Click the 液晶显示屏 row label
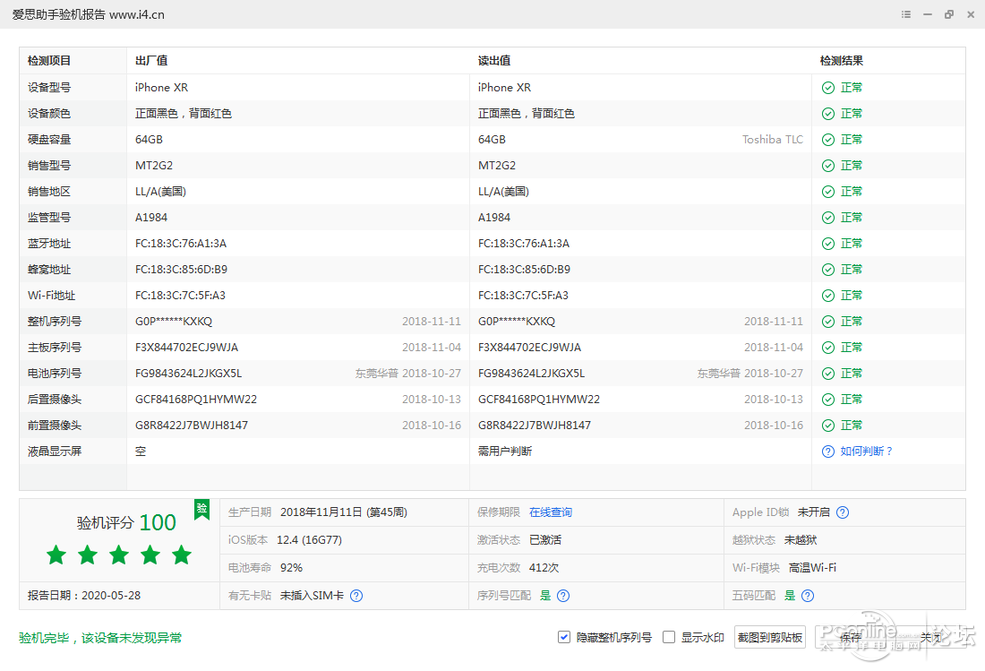 (55, 452)
